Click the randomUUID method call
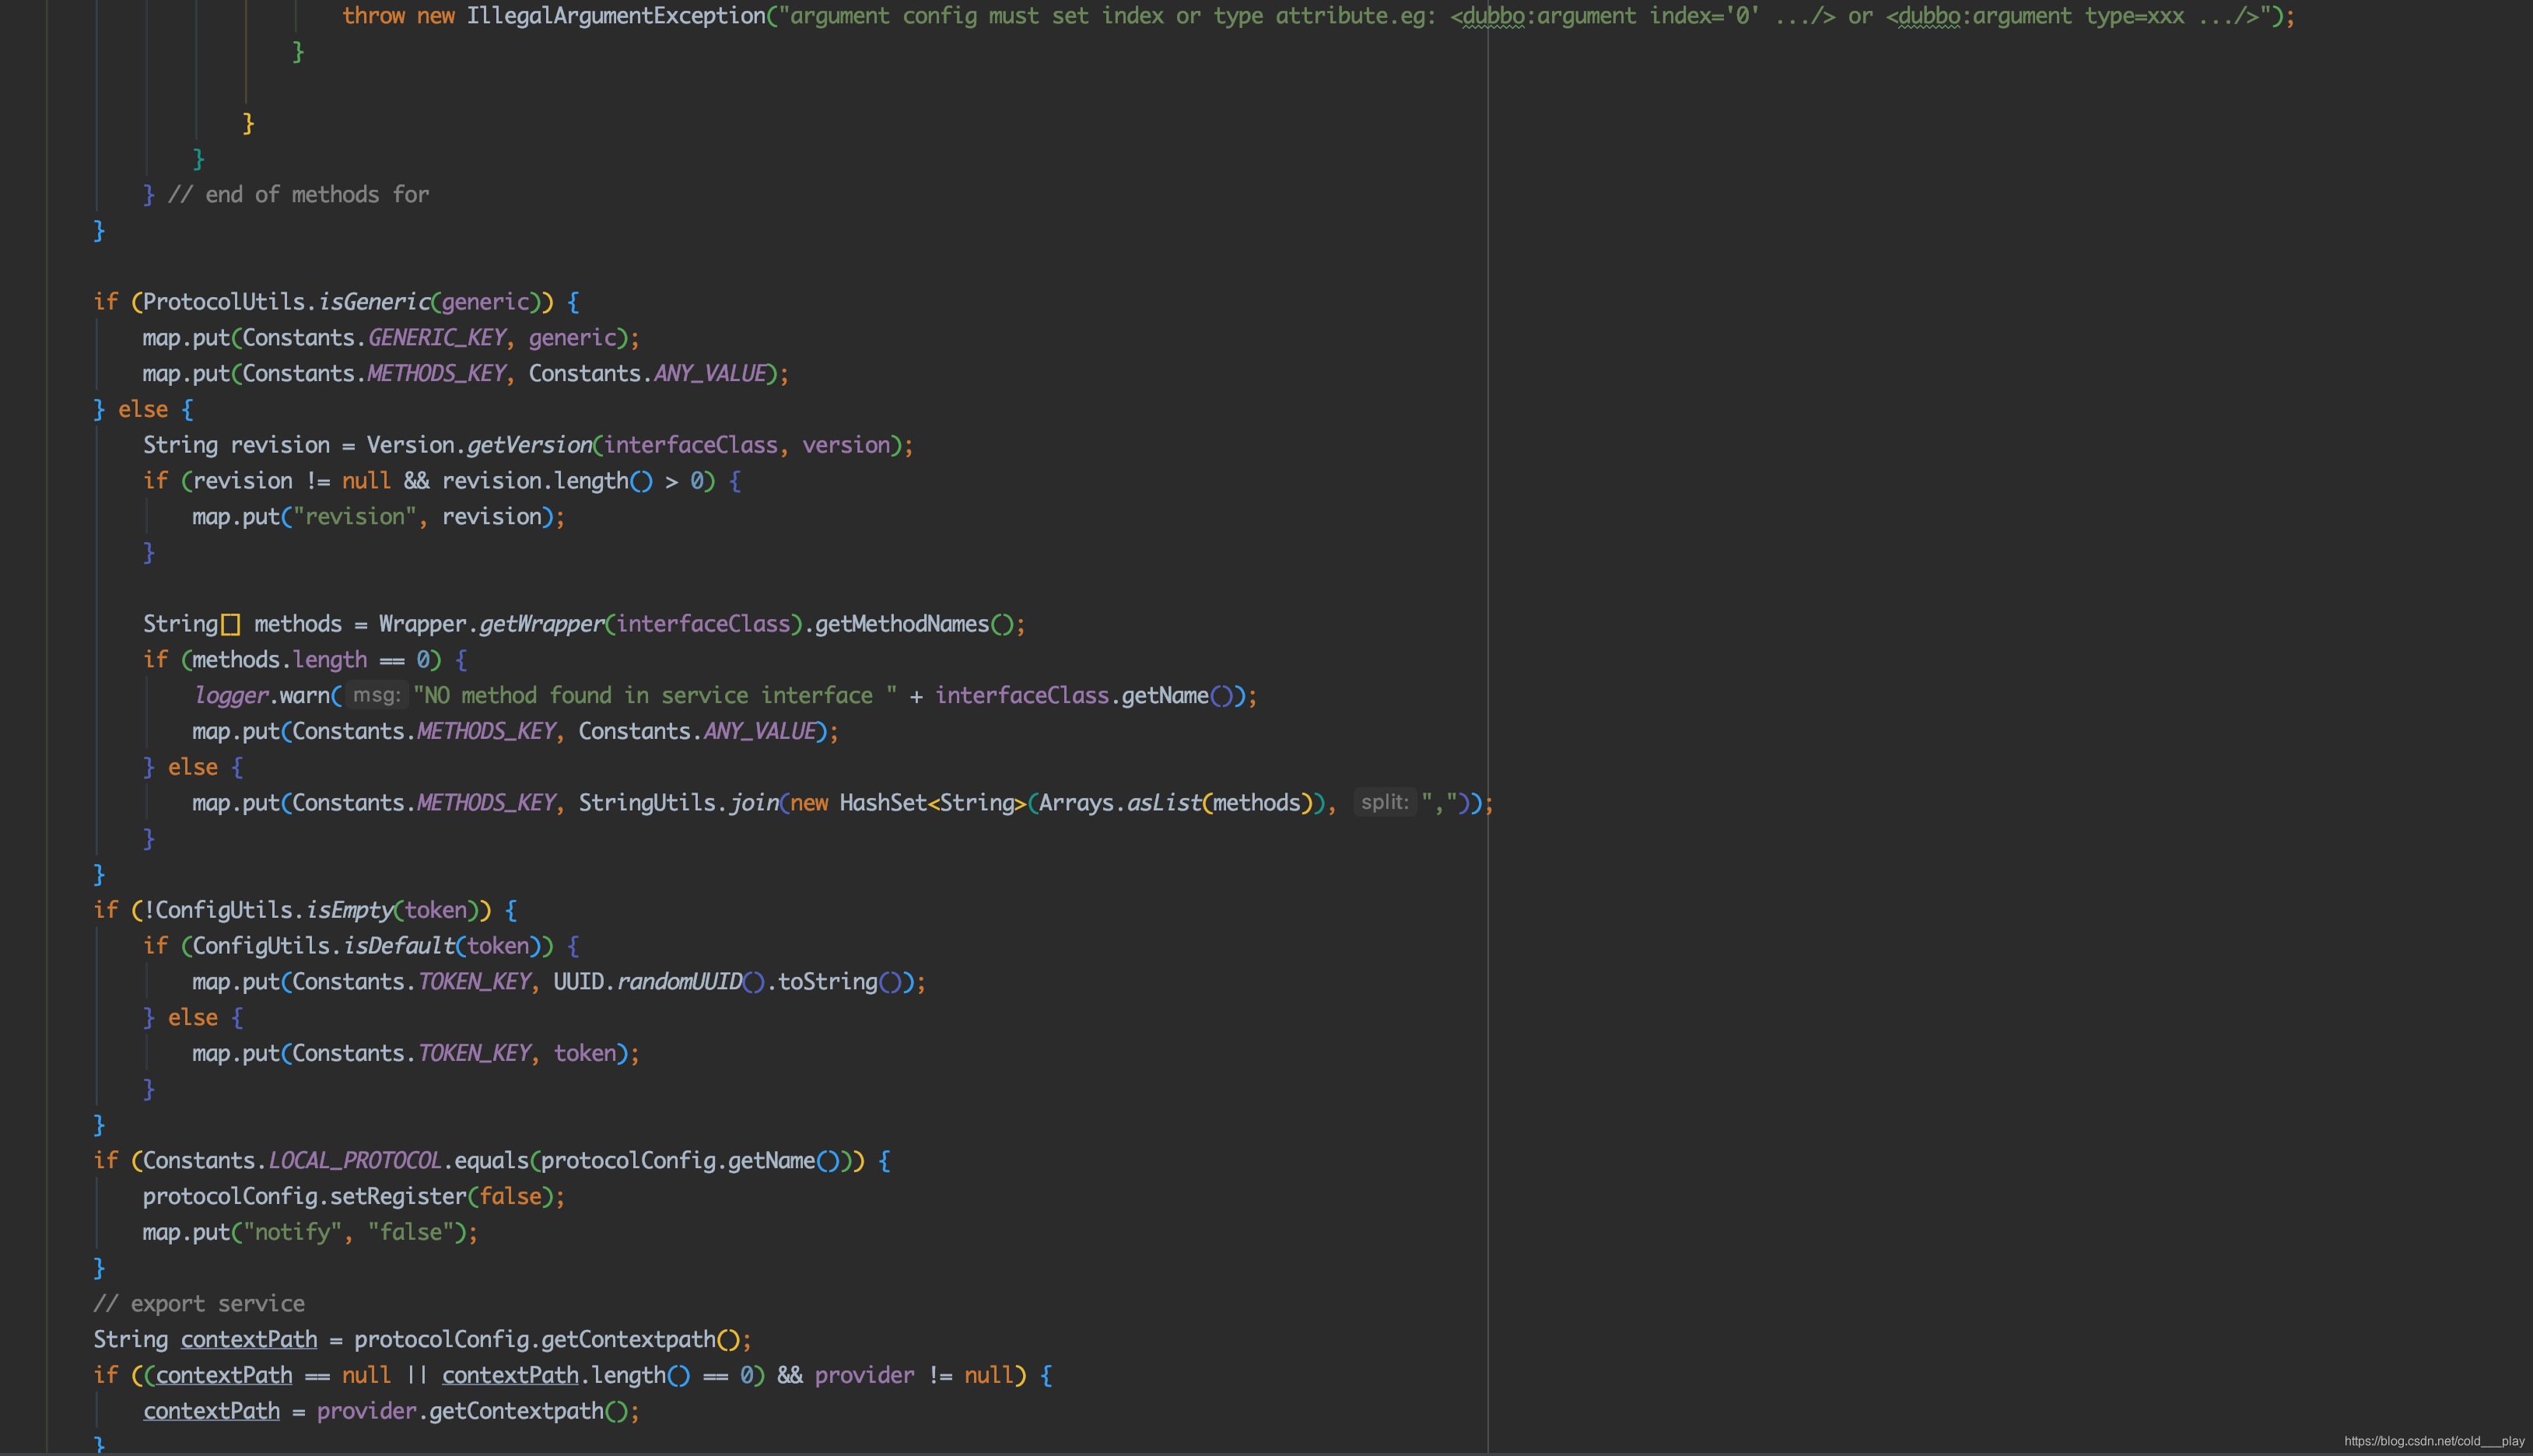Screen dimensions: 2533x1456 [679, 982]
